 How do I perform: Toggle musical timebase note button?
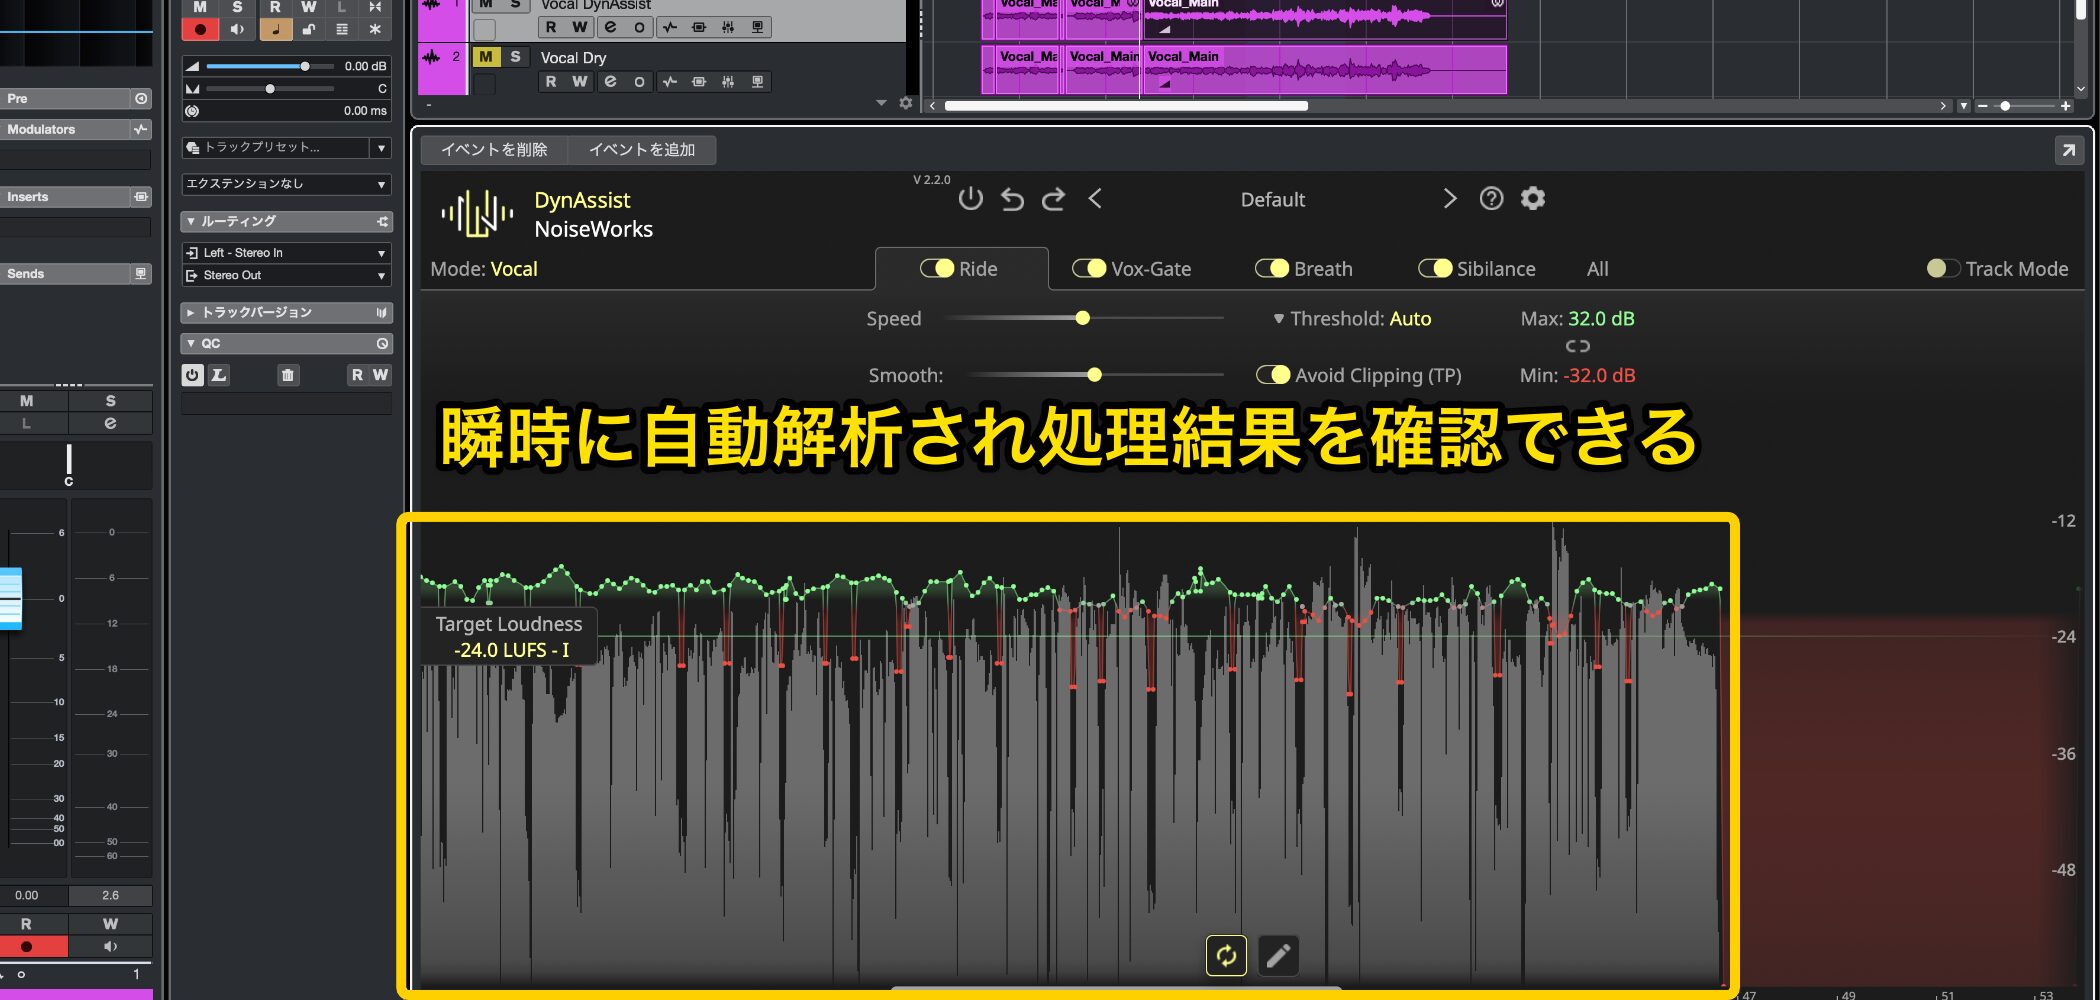pyautogui.click(x=276, y=29)
